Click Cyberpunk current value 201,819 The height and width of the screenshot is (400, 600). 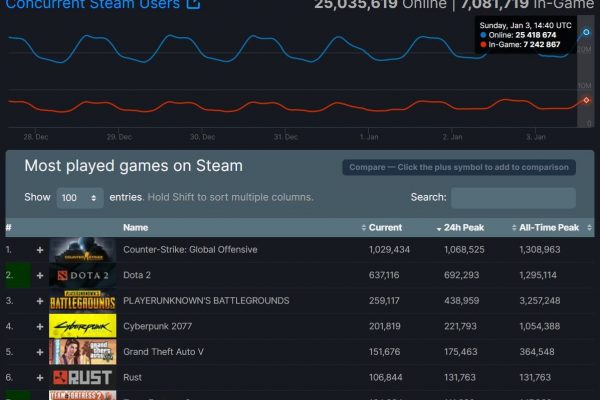pos(385,327)
